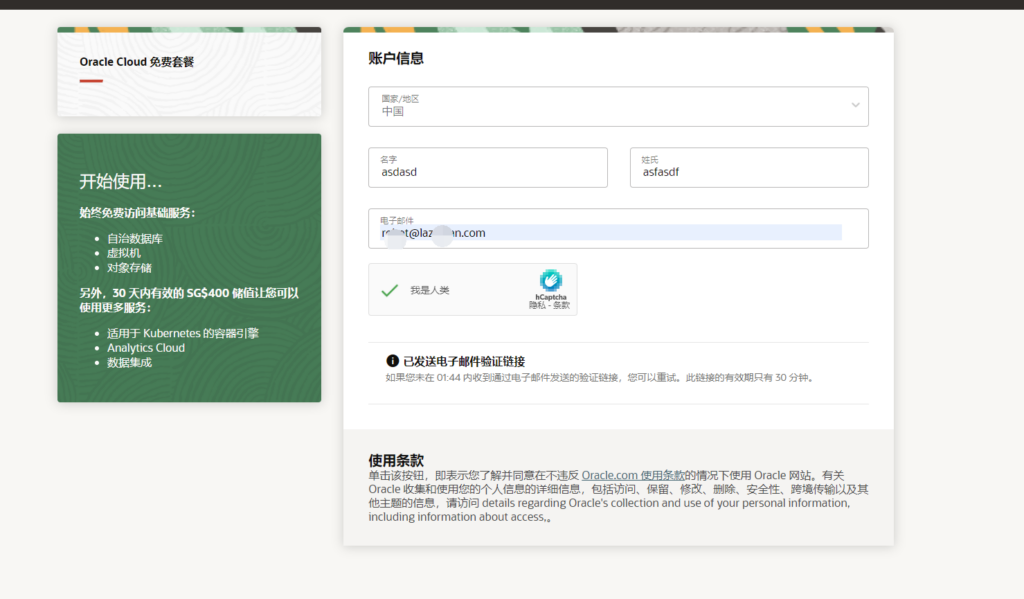Click the 电子邮件 email field
The height and width of the screenshot is (599, 1024).
click(x=618, y=229)
